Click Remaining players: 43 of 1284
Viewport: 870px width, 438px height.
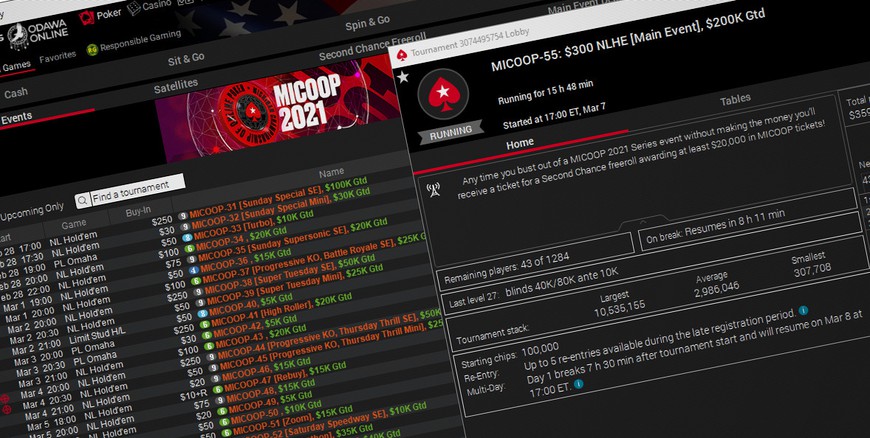coord(507,268)
